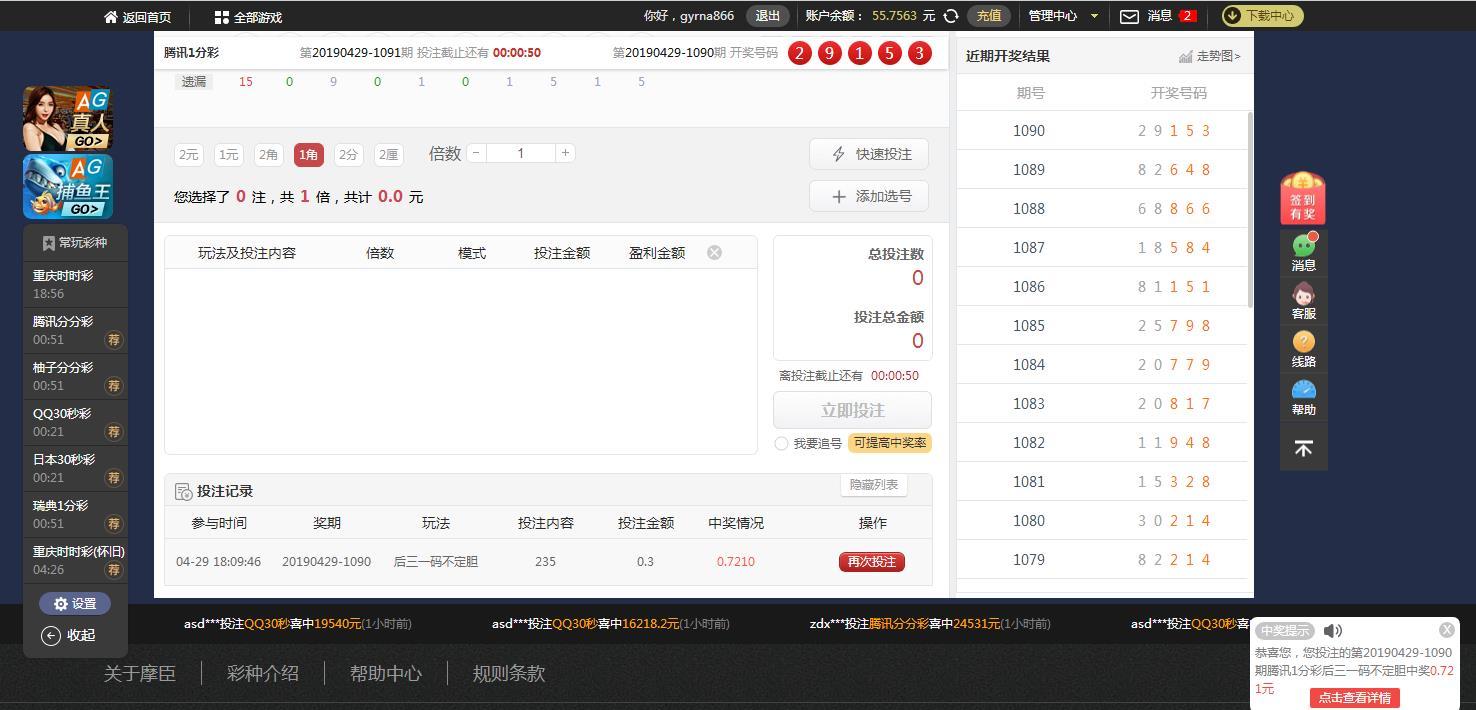The height and width of the screenshot is (710, 1476).
Task: Open 设置 gear button
Action: coord(75,604)
